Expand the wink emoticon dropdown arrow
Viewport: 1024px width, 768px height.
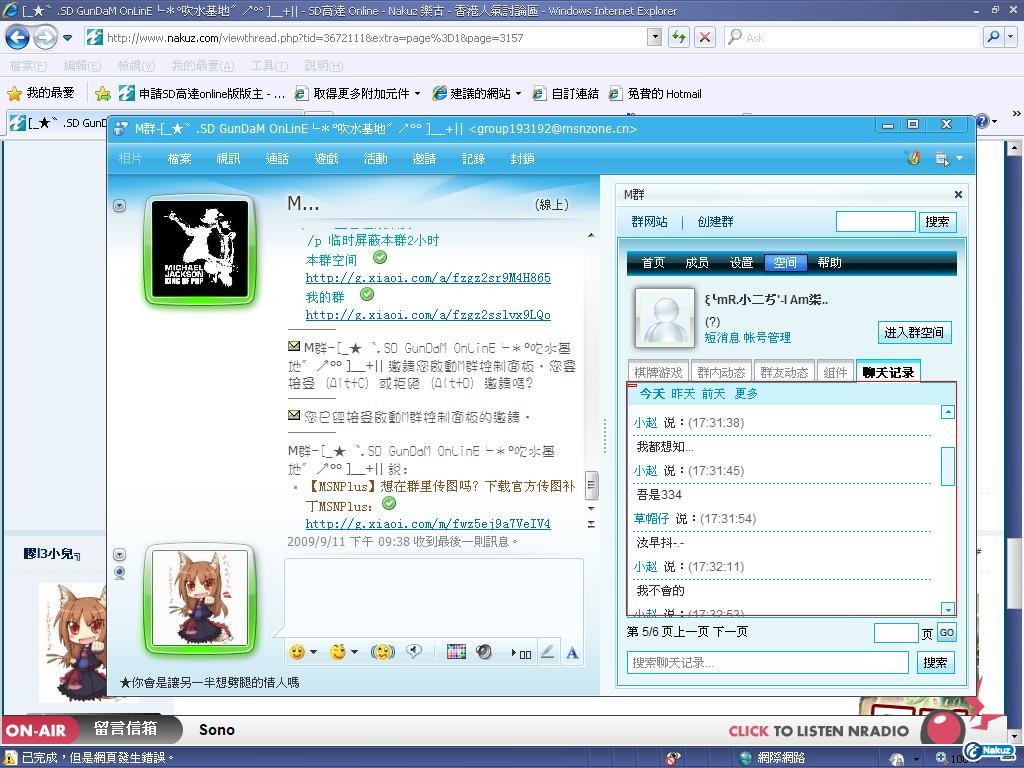click(355, 652)
